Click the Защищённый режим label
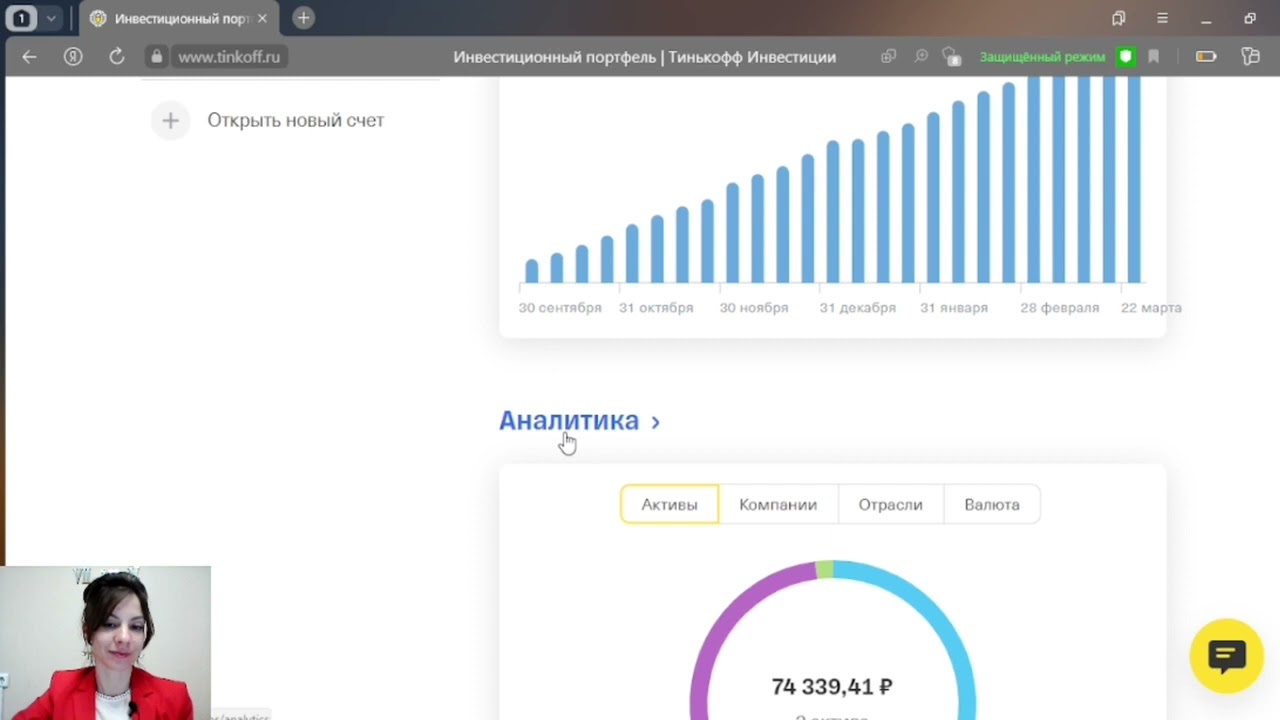 (x=1042, y=57)
